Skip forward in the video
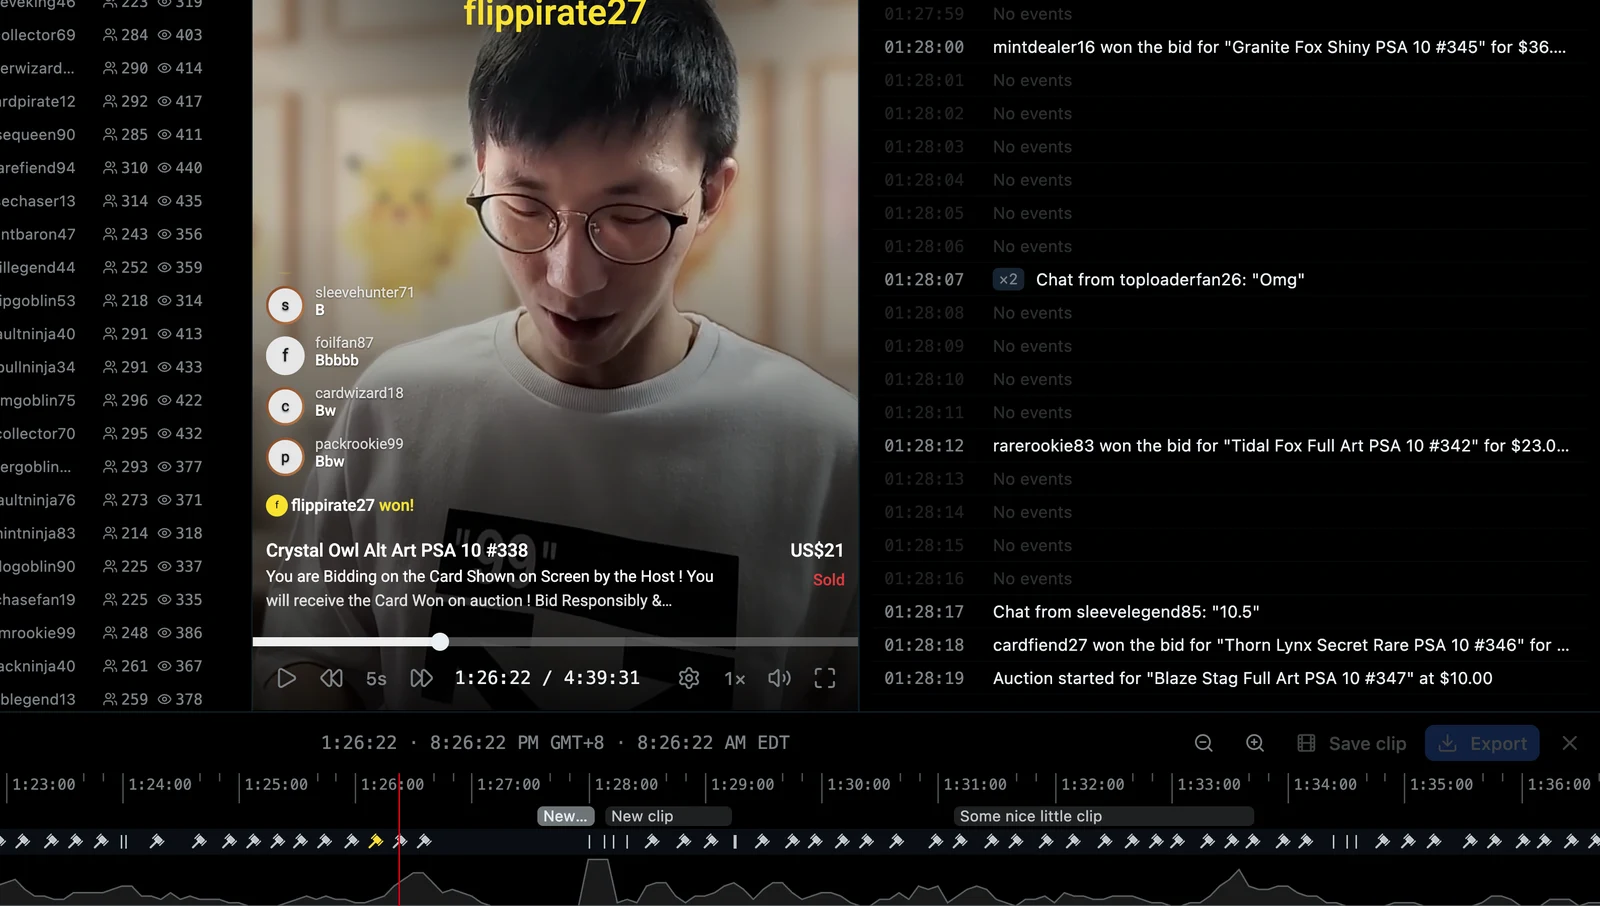The width and height of the screenshot is (1600, 906). 422,678
